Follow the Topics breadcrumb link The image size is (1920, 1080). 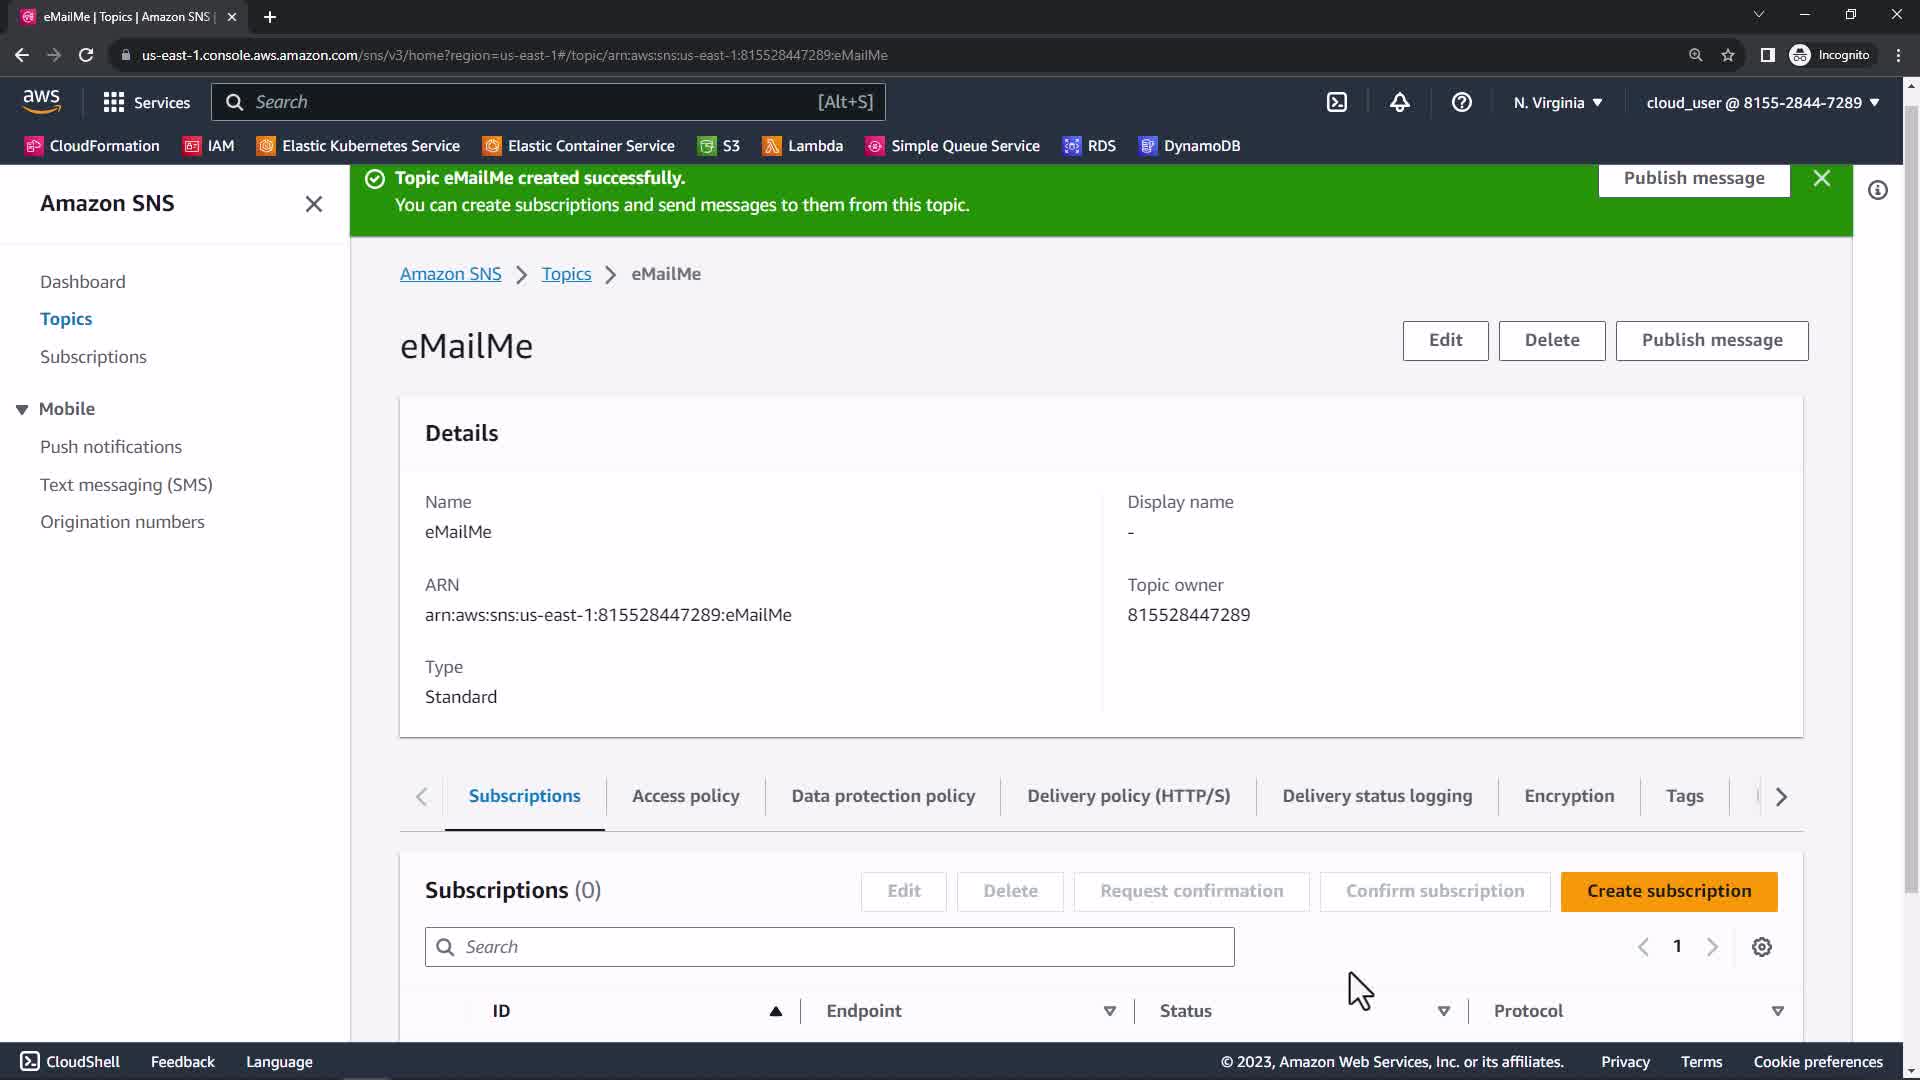[x=566, y=274]
